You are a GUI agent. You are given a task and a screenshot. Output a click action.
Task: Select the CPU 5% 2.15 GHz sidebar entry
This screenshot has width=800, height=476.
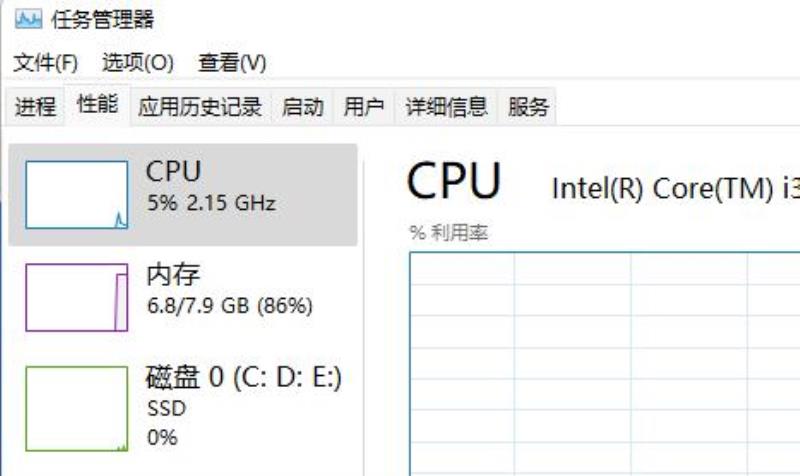point(183,195)
